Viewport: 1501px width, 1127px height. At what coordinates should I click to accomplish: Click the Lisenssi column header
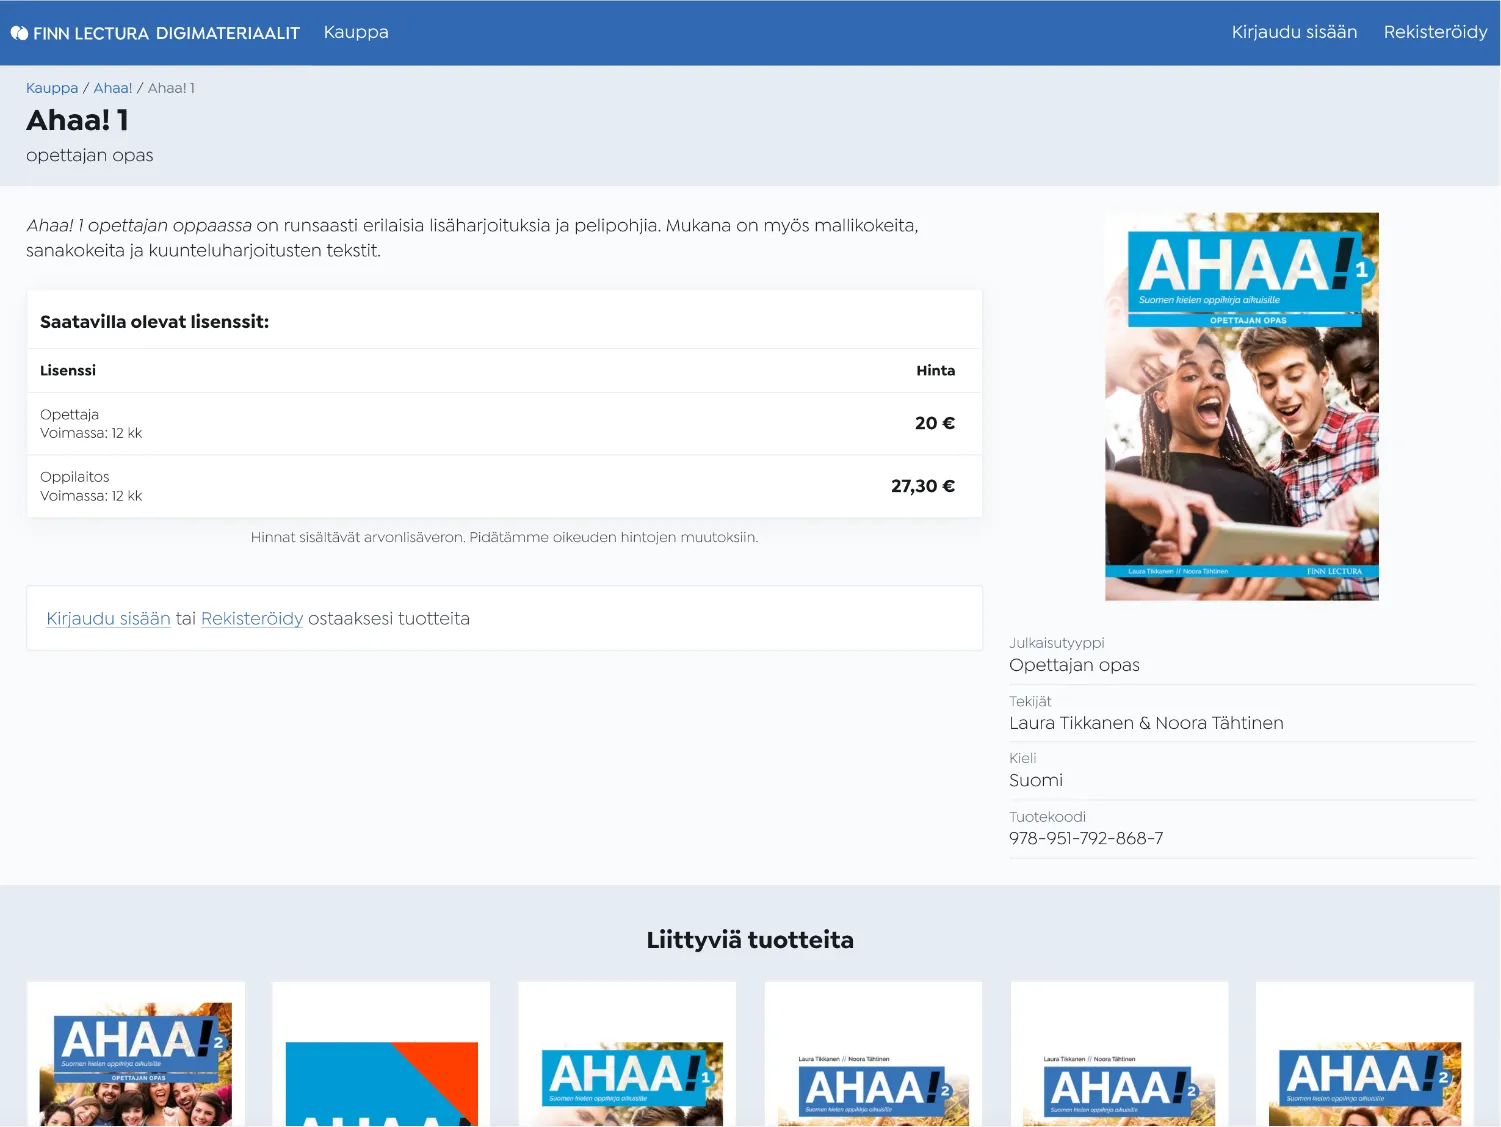(x=68, y=370)
